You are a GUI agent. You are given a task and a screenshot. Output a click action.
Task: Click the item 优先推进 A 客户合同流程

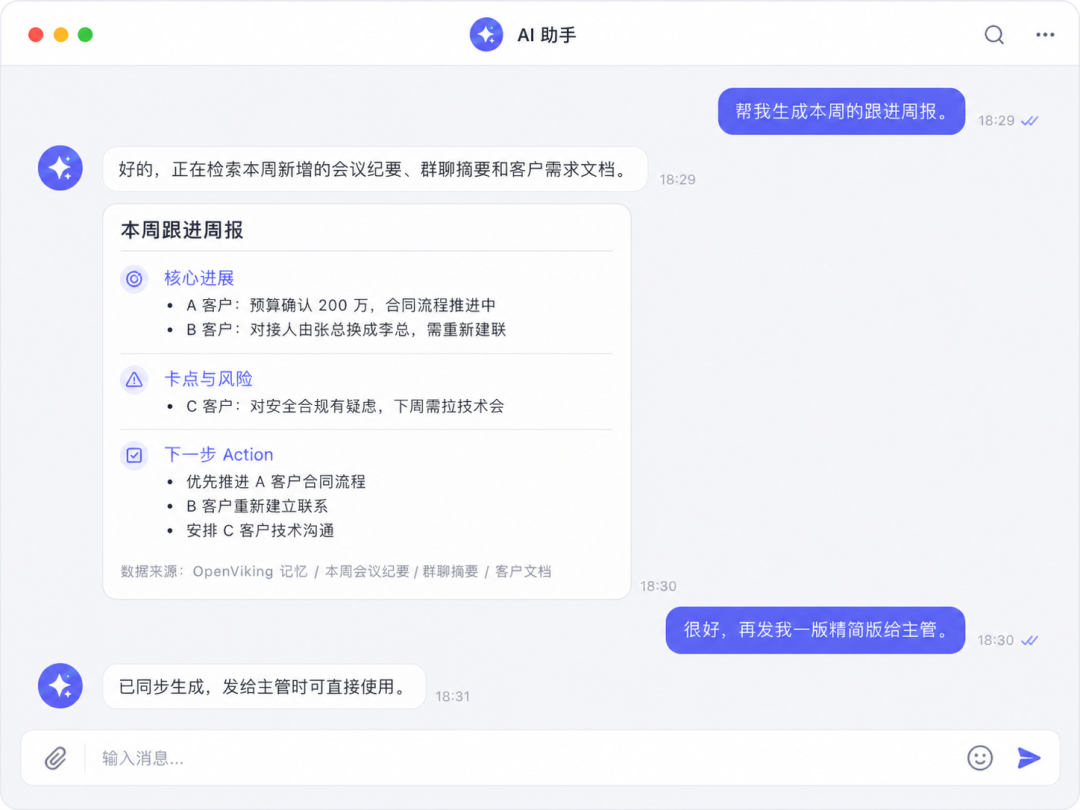click(276, 481)
